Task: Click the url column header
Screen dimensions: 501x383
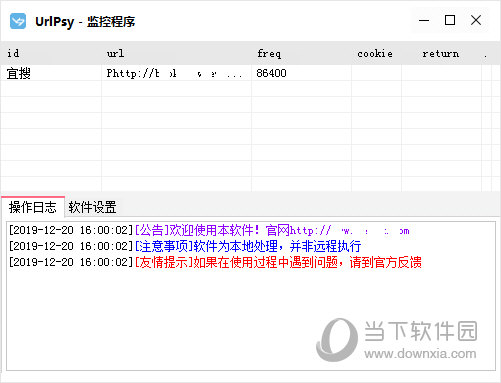Action: 176,53
